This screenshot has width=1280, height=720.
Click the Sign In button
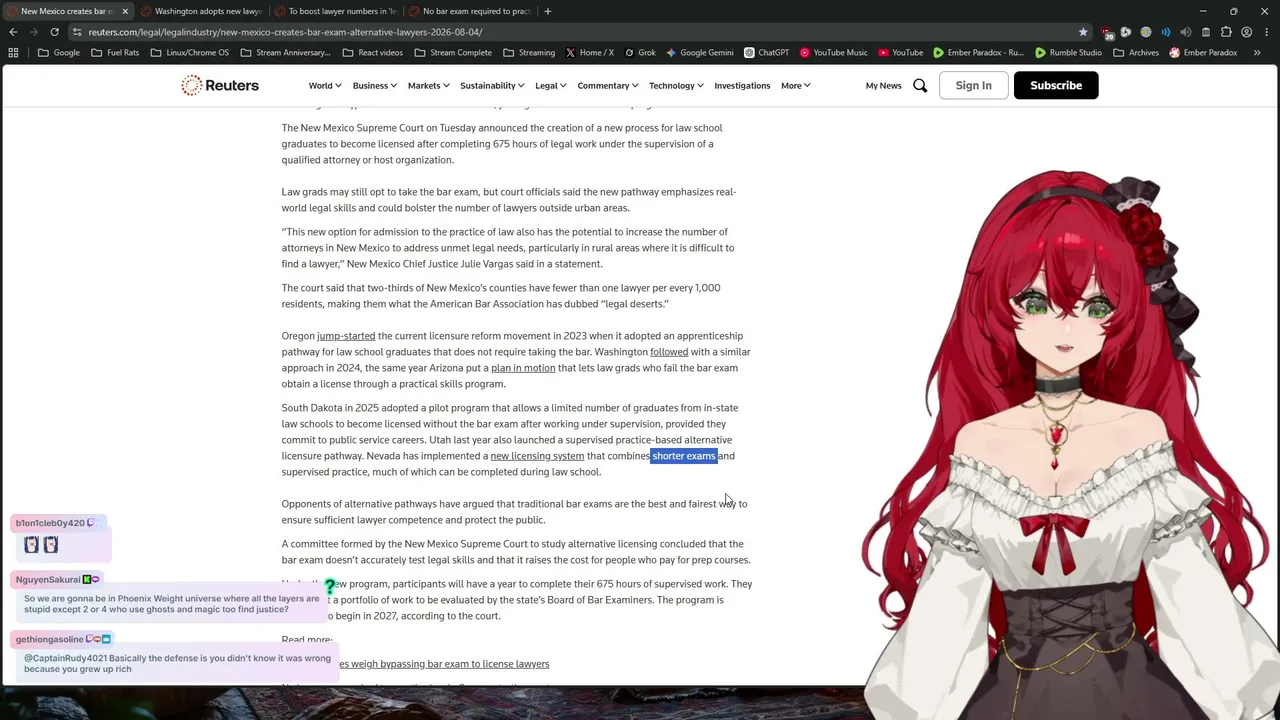click(973, 86)
